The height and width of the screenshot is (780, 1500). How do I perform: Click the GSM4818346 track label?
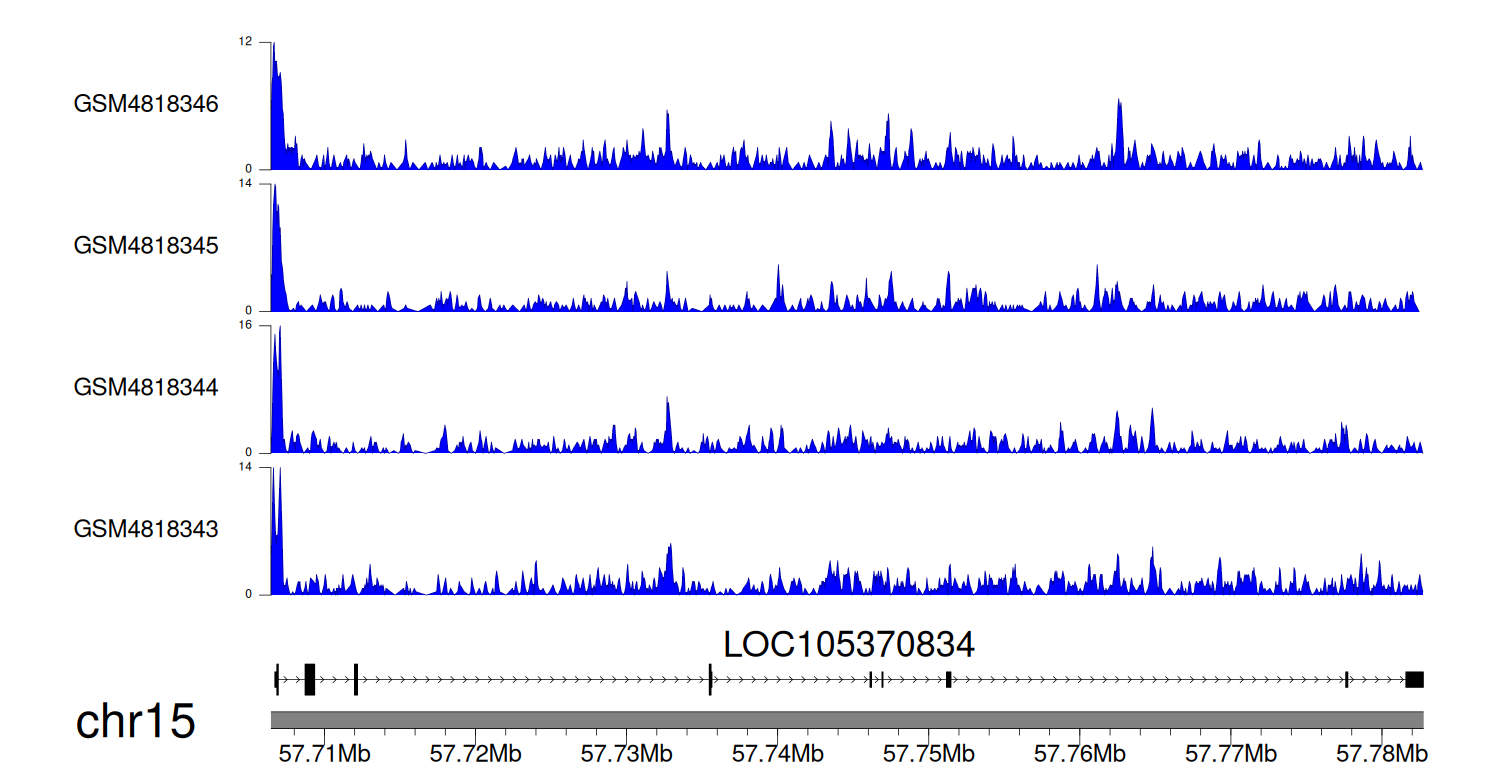click(146, 104)
